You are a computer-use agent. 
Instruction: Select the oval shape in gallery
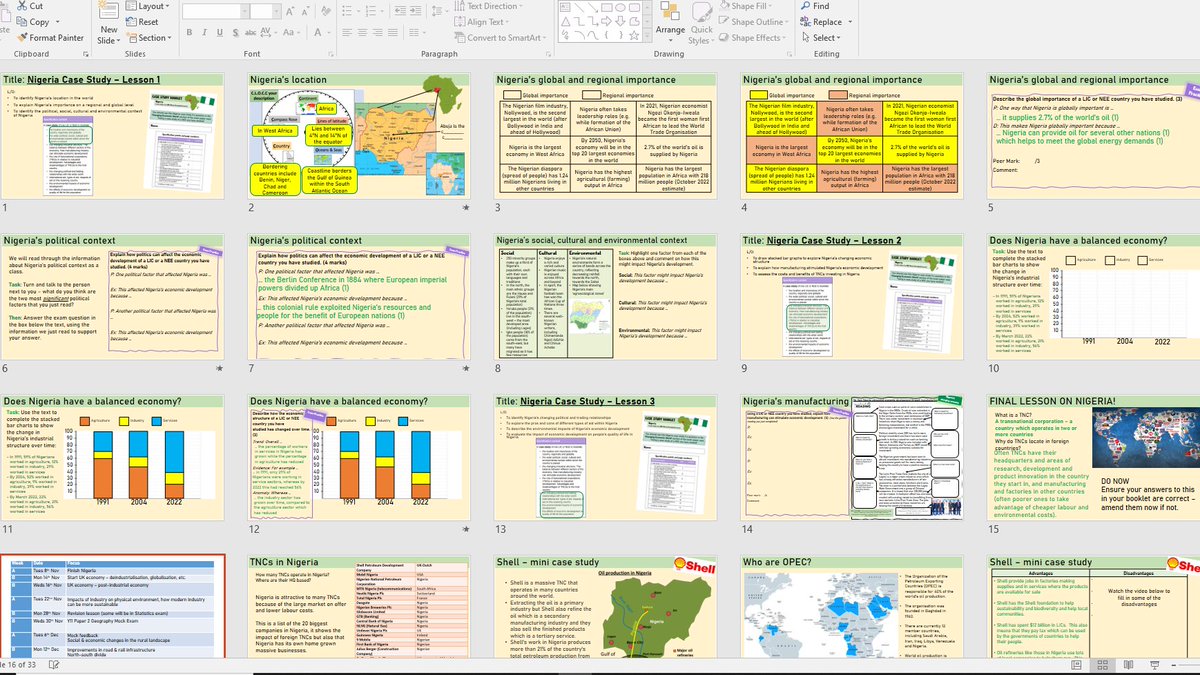click(620, 7)
